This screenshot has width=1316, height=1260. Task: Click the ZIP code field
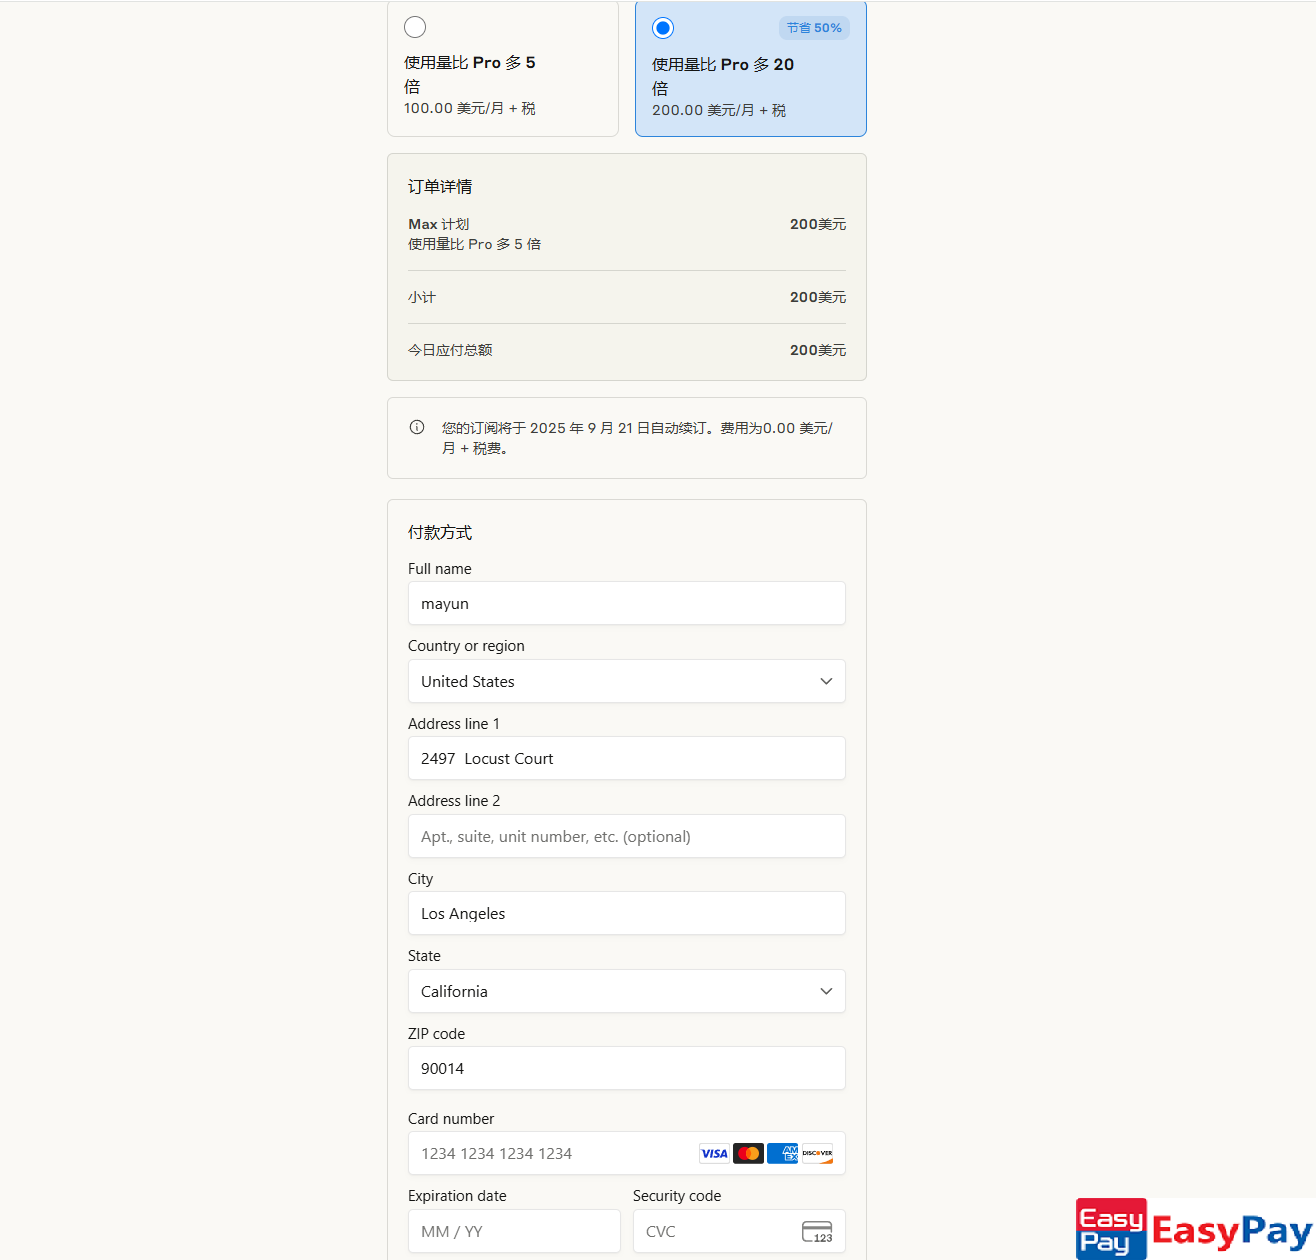tap(626, 1068)
